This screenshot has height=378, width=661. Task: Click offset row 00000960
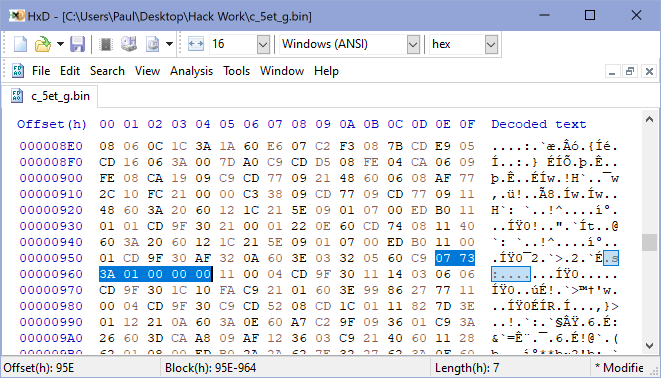click(51, 274)
